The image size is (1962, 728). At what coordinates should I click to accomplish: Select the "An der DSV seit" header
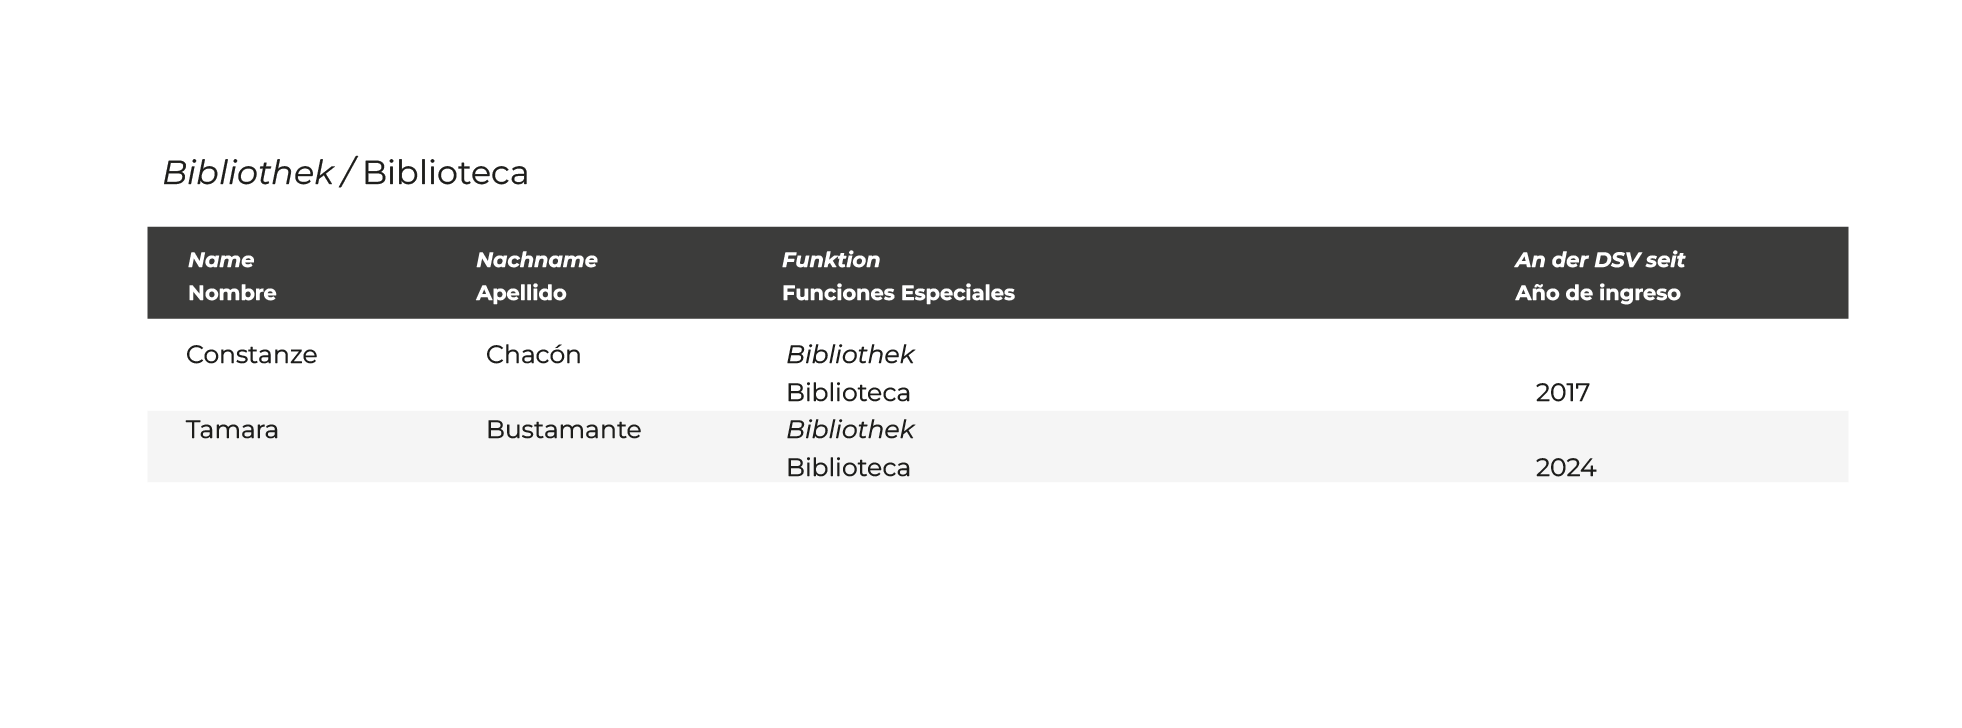(x=1599, y=260)
